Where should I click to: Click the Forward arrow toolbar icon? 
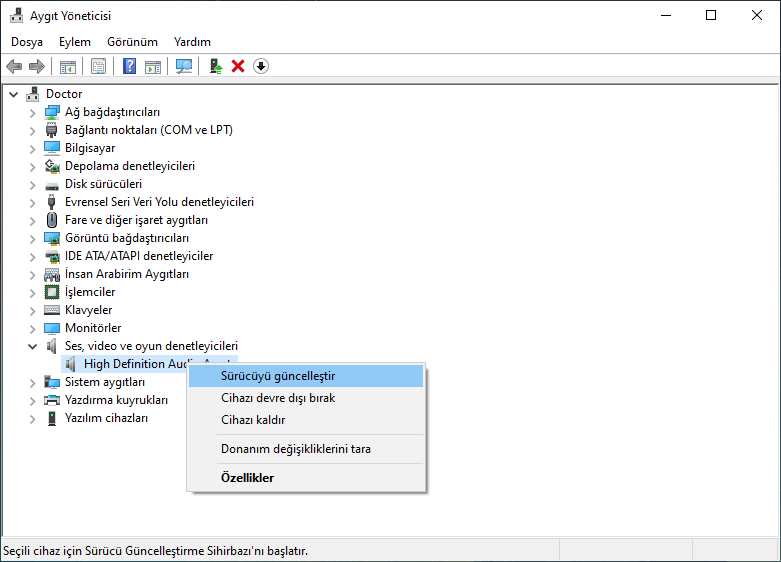tap(37, 66)
